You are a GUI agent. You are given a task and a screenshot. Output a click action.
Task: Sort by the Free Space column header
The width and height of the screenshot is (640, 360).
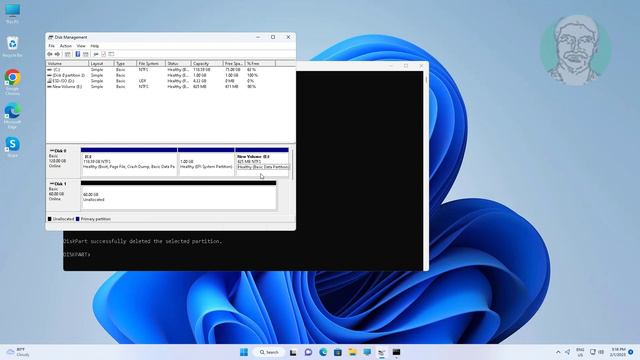tap(234, 64)
